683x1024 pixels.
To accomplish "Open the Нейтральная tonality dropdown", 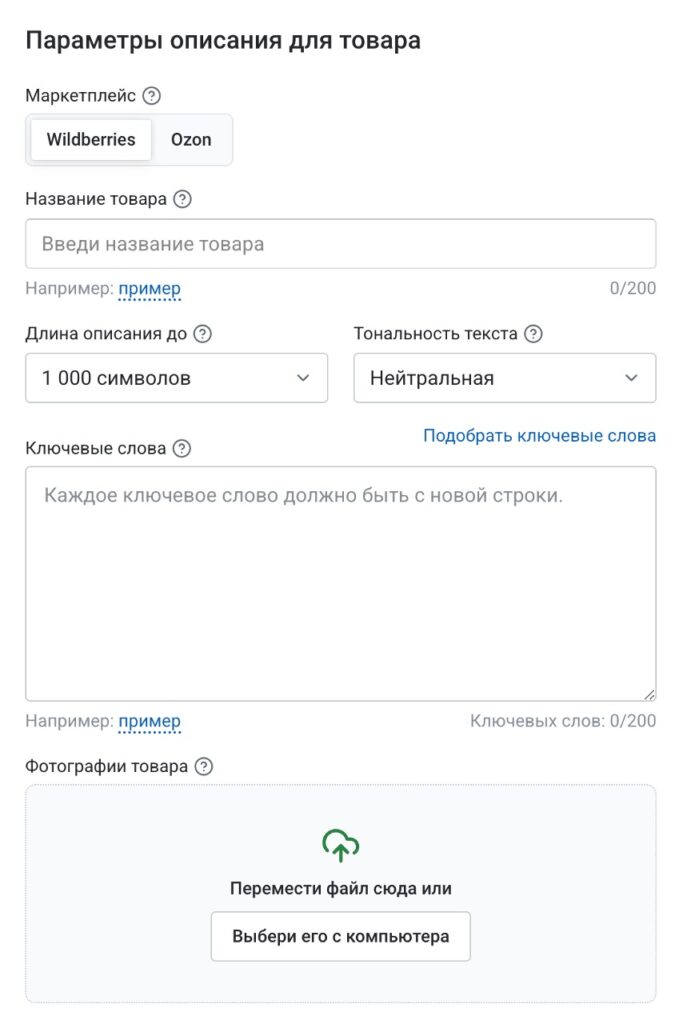I will 504,378.
